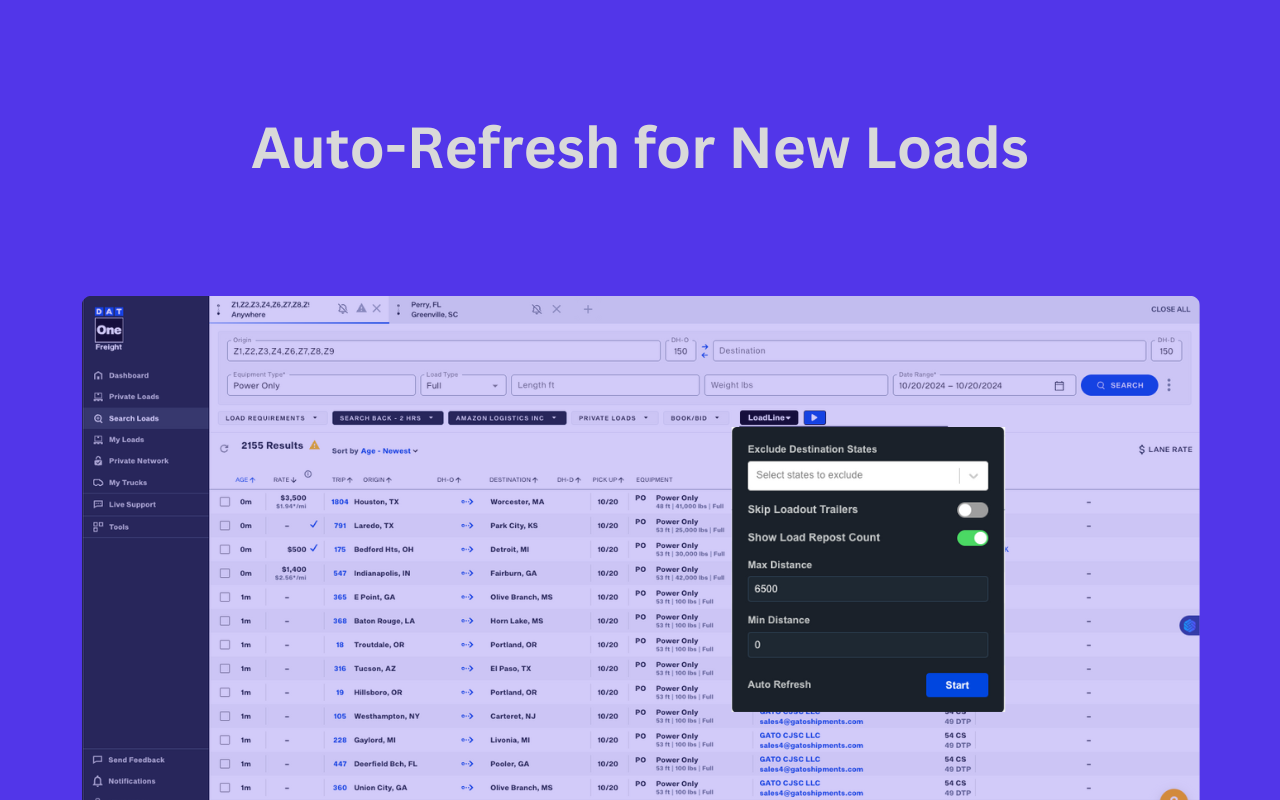Image resolution: width=1280 pixels, height=800 pixels.
Task: Click the blue SEARCH button
Action: [x=1119, y=384]
